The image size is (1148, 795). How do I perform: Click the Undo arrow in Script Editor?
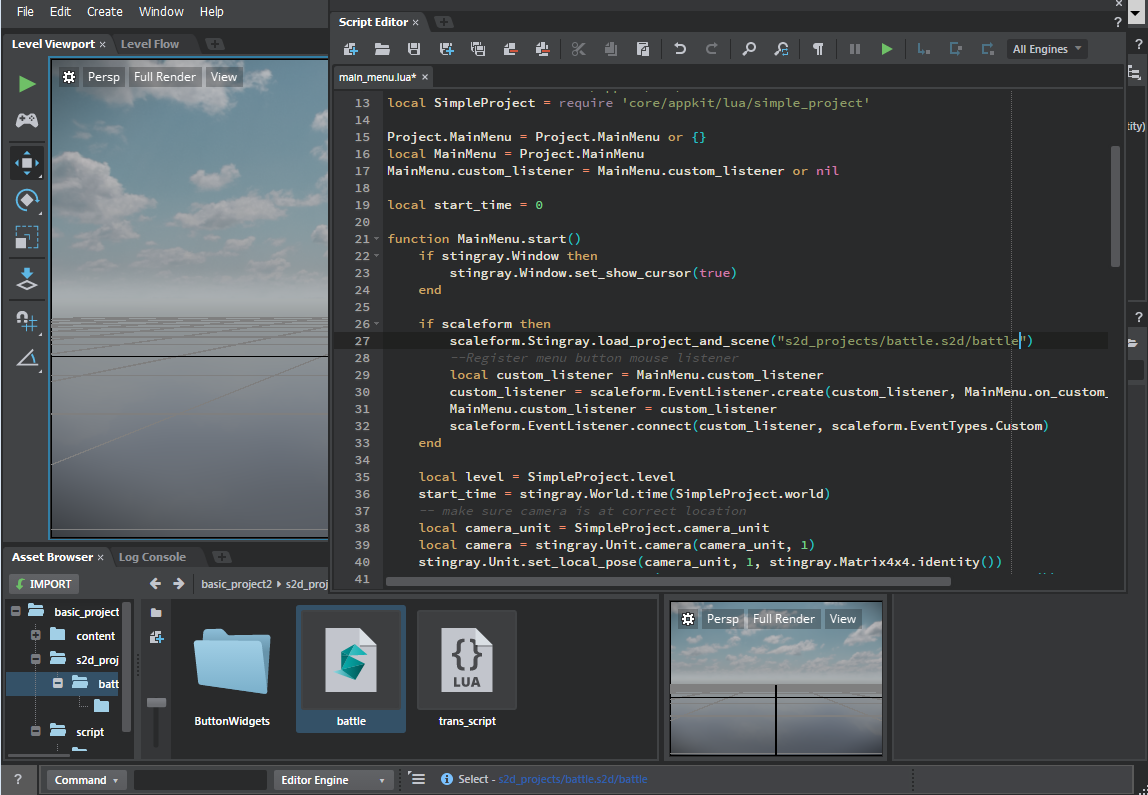point(680,49)
